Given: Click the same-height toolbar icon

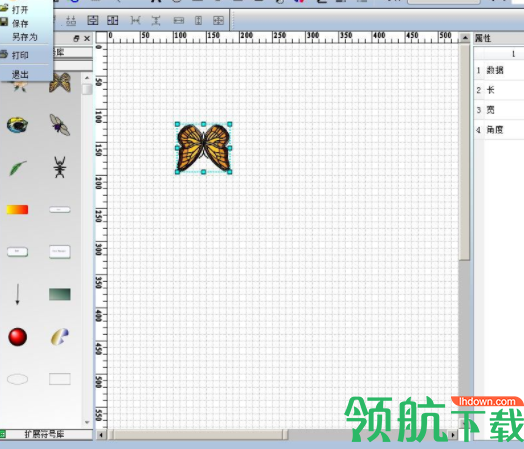Looking at the screenshot, I should [198, 21].
